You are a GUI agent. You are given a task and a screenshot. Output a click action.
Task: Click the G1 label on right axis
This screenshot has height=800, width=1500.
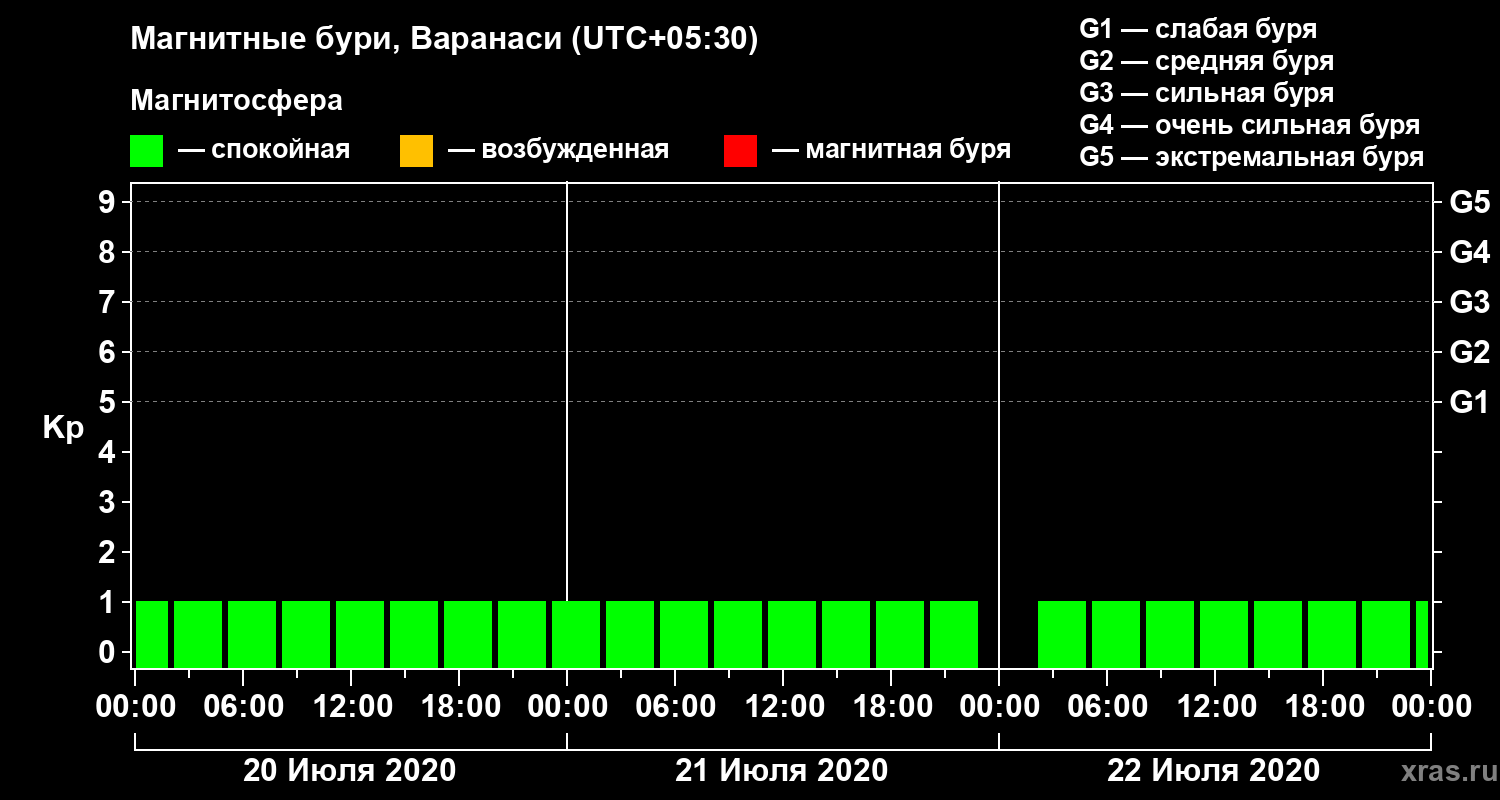point(1469,402)
